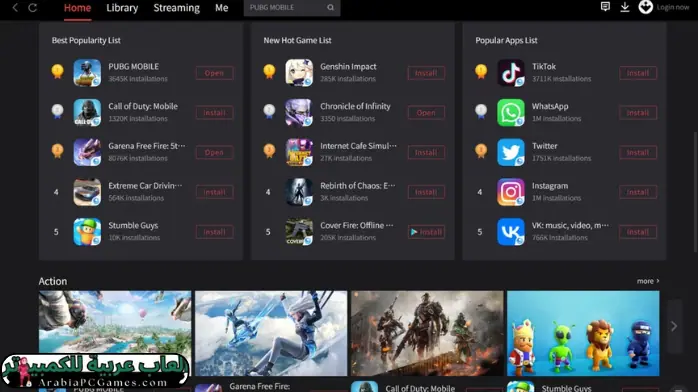Click the Extreme Car Driving icon
Screen dimensions: 698x392
pos(87,192)
